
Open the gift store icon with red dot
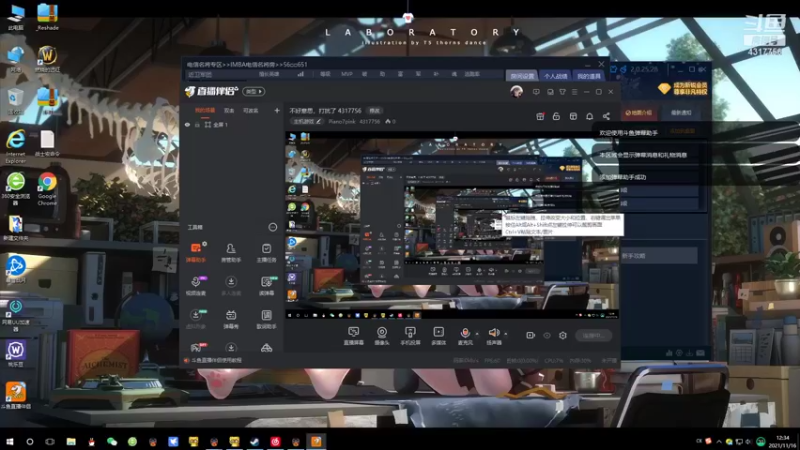pyautogui.click(x=540, y=116)
